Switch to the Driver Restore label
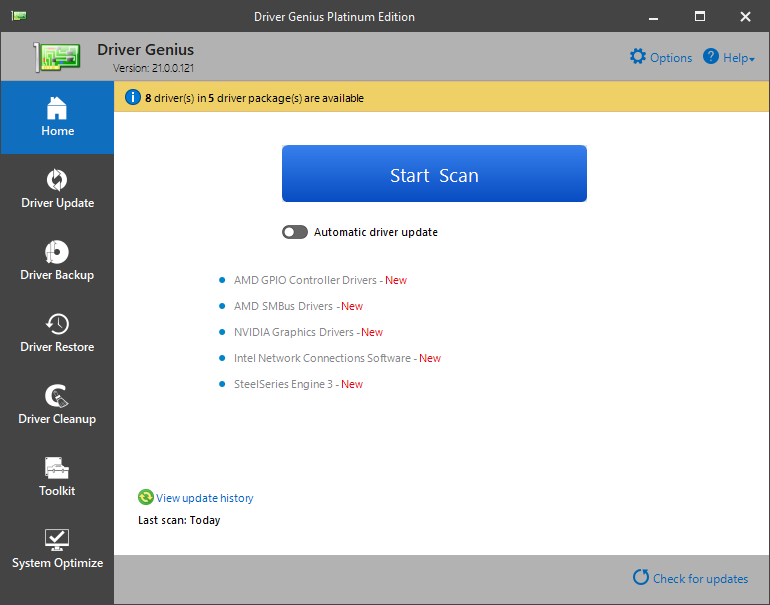This screenshot has width=770, height=605. coord(57,347)
